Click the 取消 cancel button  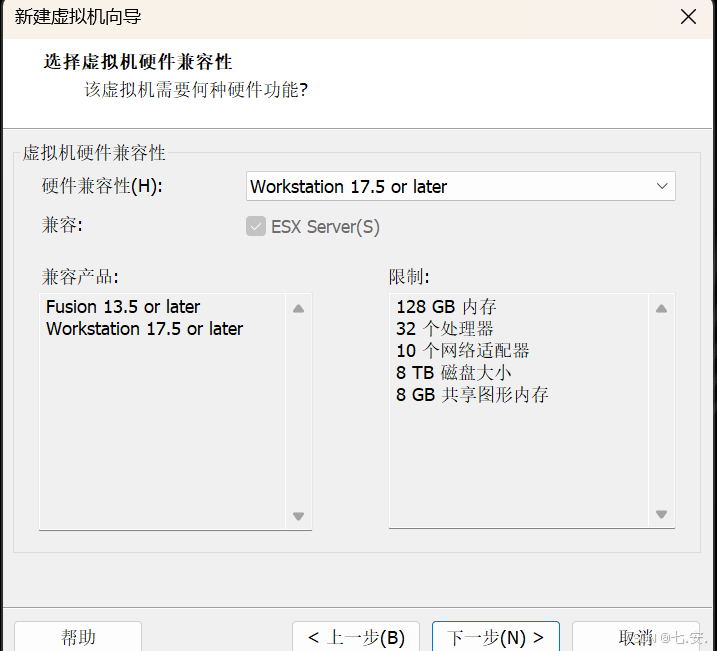636,636
